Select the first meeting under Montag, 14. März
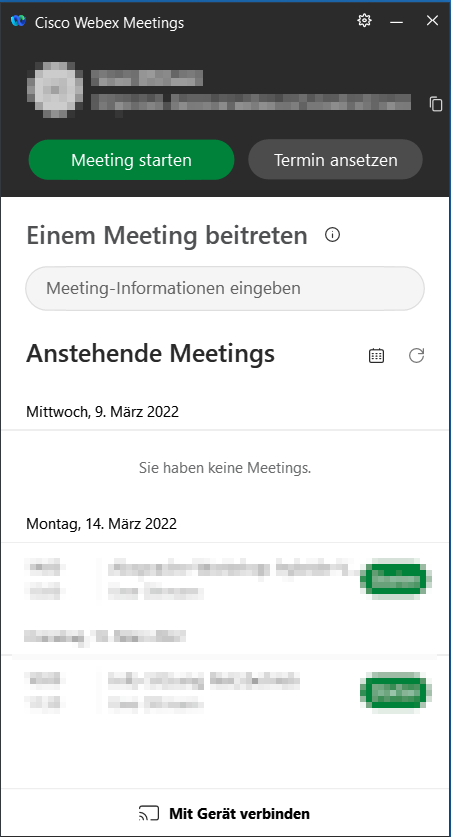Viewport: 451px width, 837px height. click(x=225, y=579)
